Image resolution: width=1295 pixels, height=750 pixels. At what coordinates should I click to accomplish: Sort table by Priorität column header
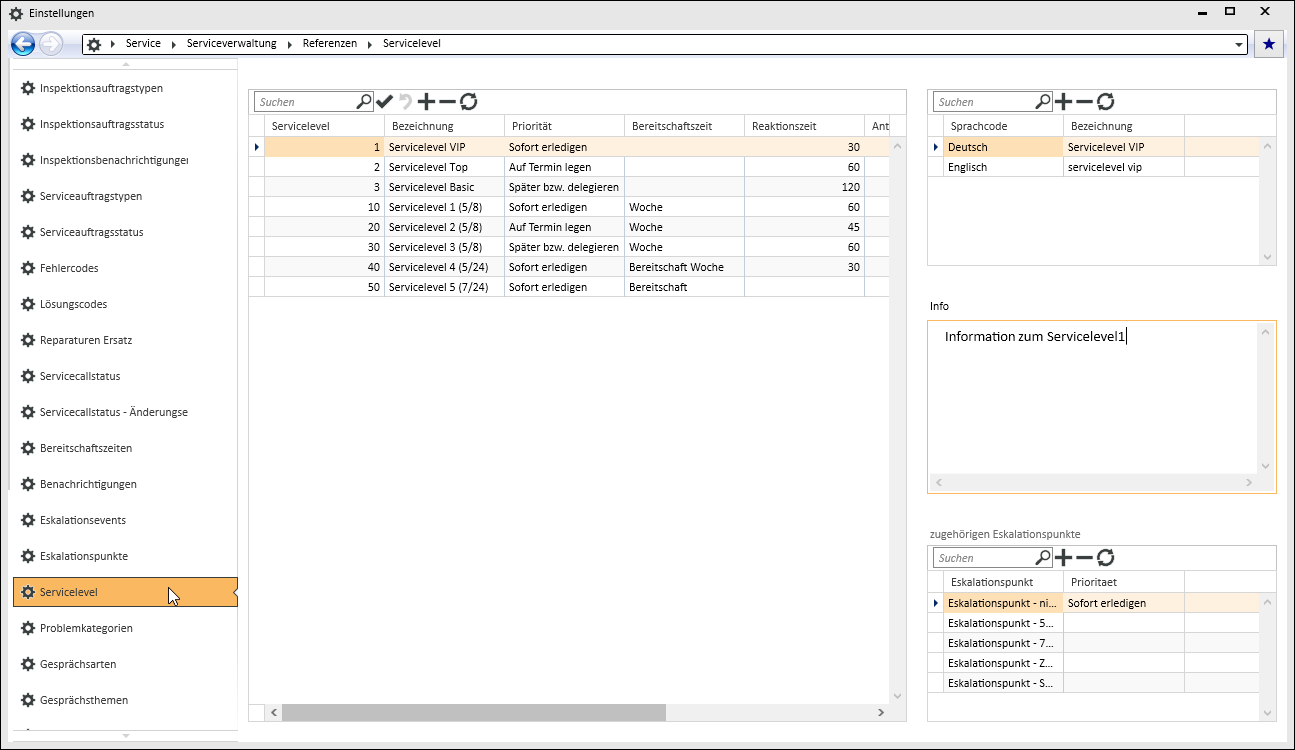point(532,126)
